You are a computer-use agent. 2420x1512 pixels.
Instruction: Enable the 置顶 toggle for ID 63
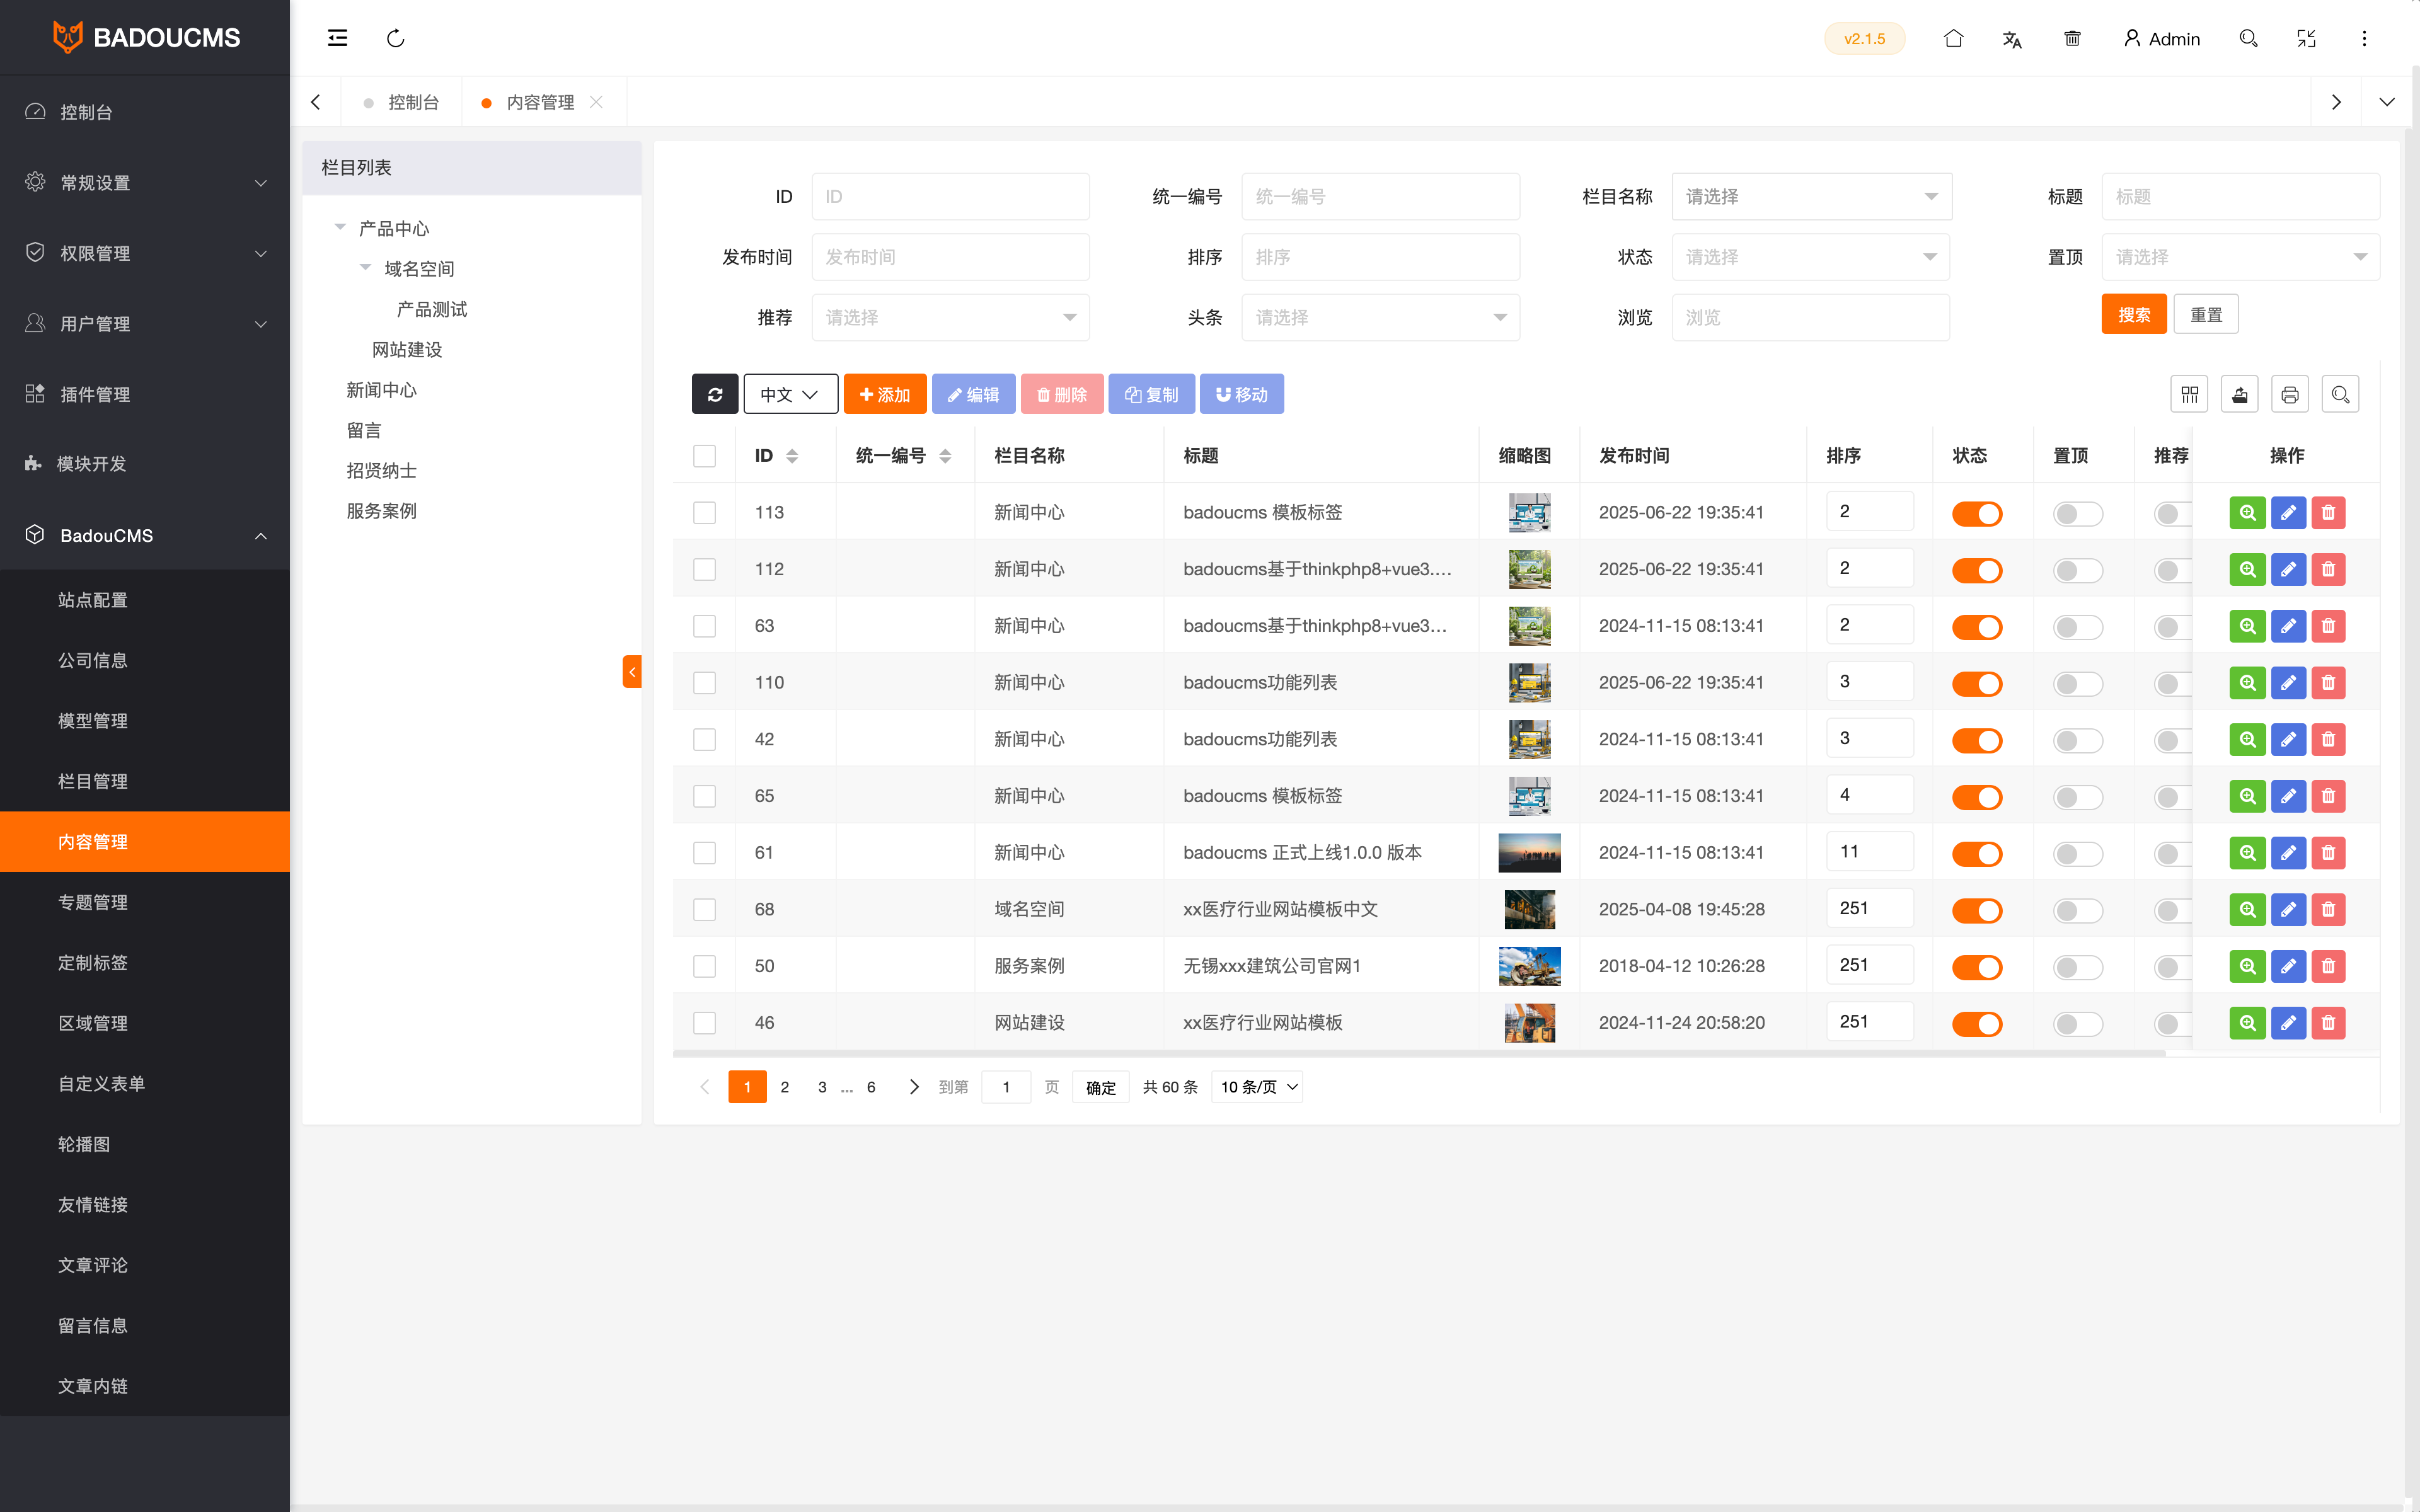pyautogui.click(x=2077, y=627)
